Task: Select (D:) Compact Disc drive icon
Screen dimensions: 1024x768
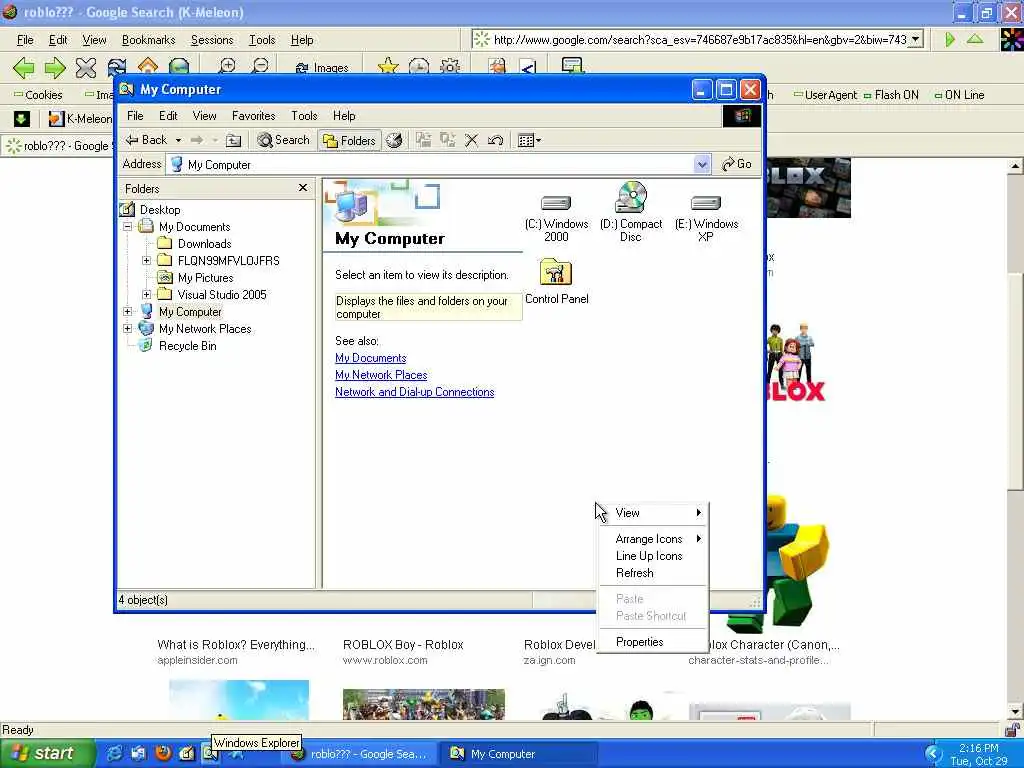Action: [631, 212]
